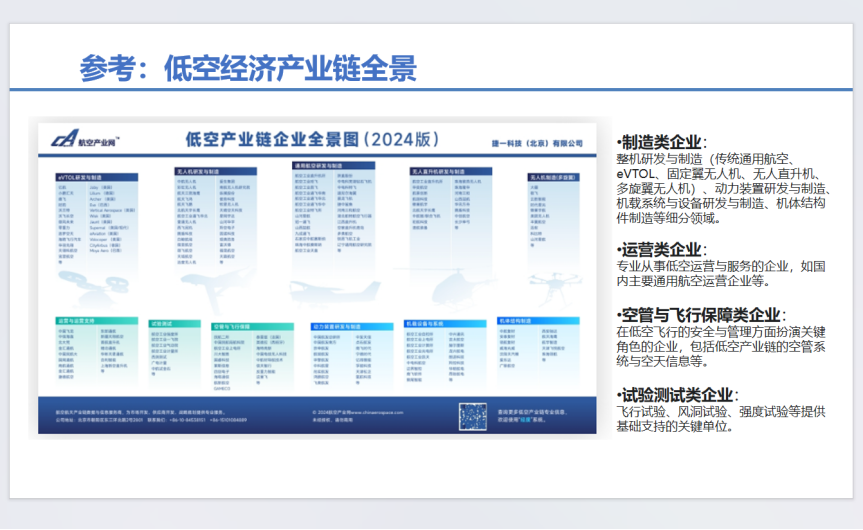863x530 pixels.
Task: Select the 通用航空研发与制造 category header
Action: (320, 164)
